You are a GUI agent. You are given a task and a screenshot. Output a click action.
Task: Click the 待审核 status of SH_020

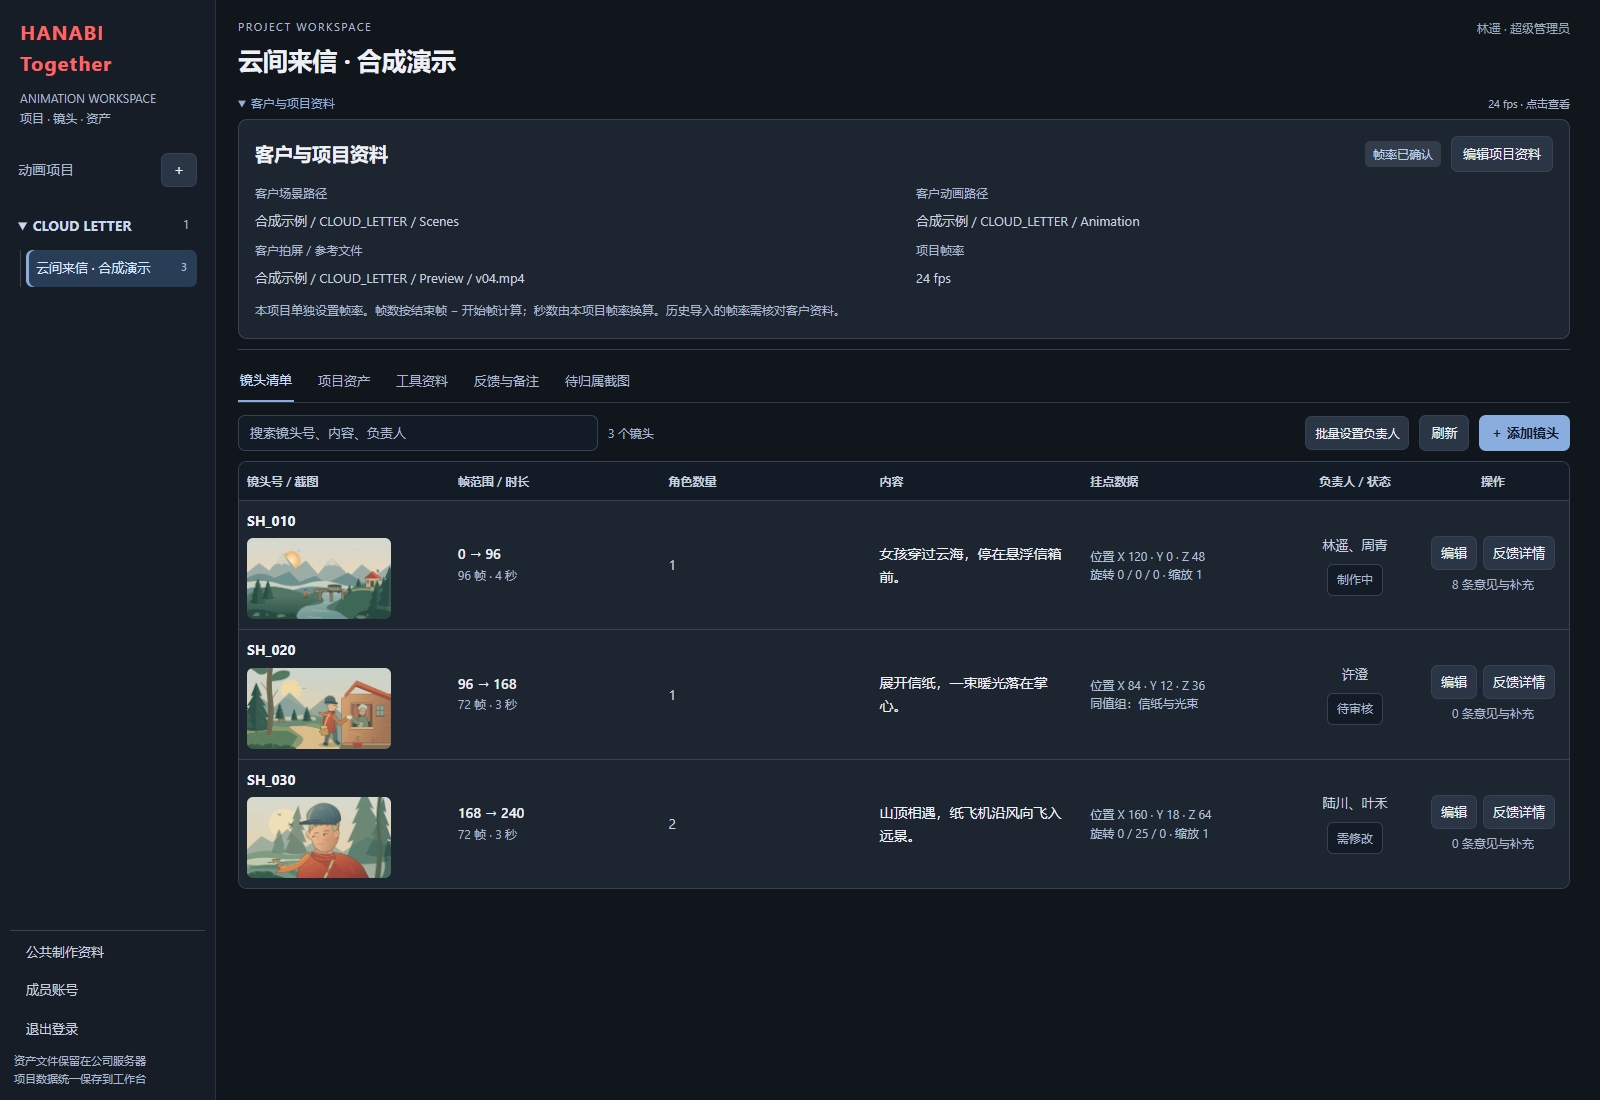tap(1355, 709)
